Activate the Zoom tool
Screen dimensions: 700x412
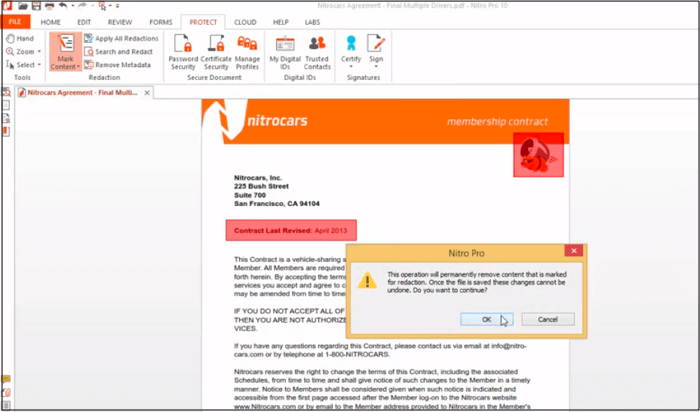tap(20, 51)
